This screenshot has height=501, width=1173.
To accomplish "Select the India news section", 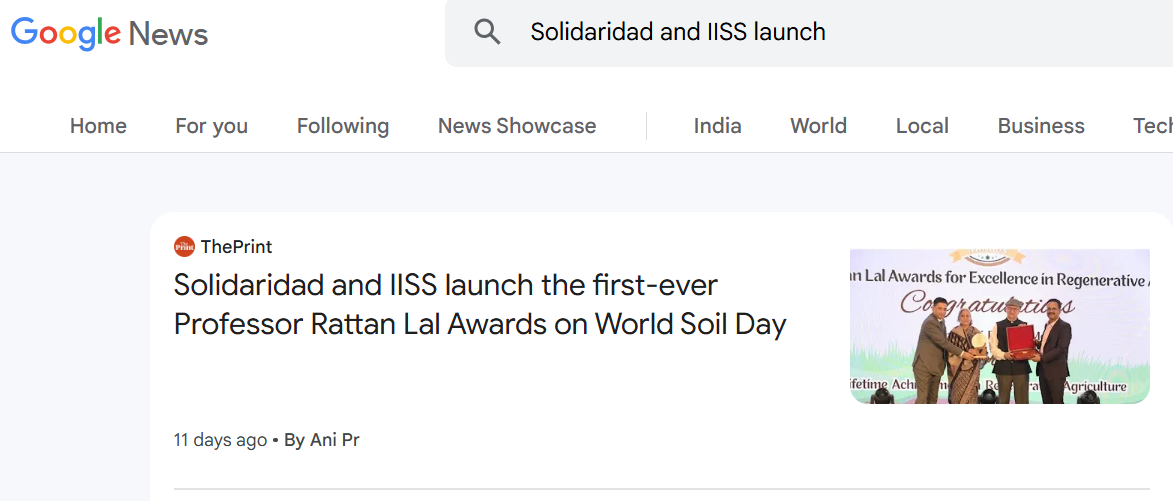I will (x=717, y=126).
